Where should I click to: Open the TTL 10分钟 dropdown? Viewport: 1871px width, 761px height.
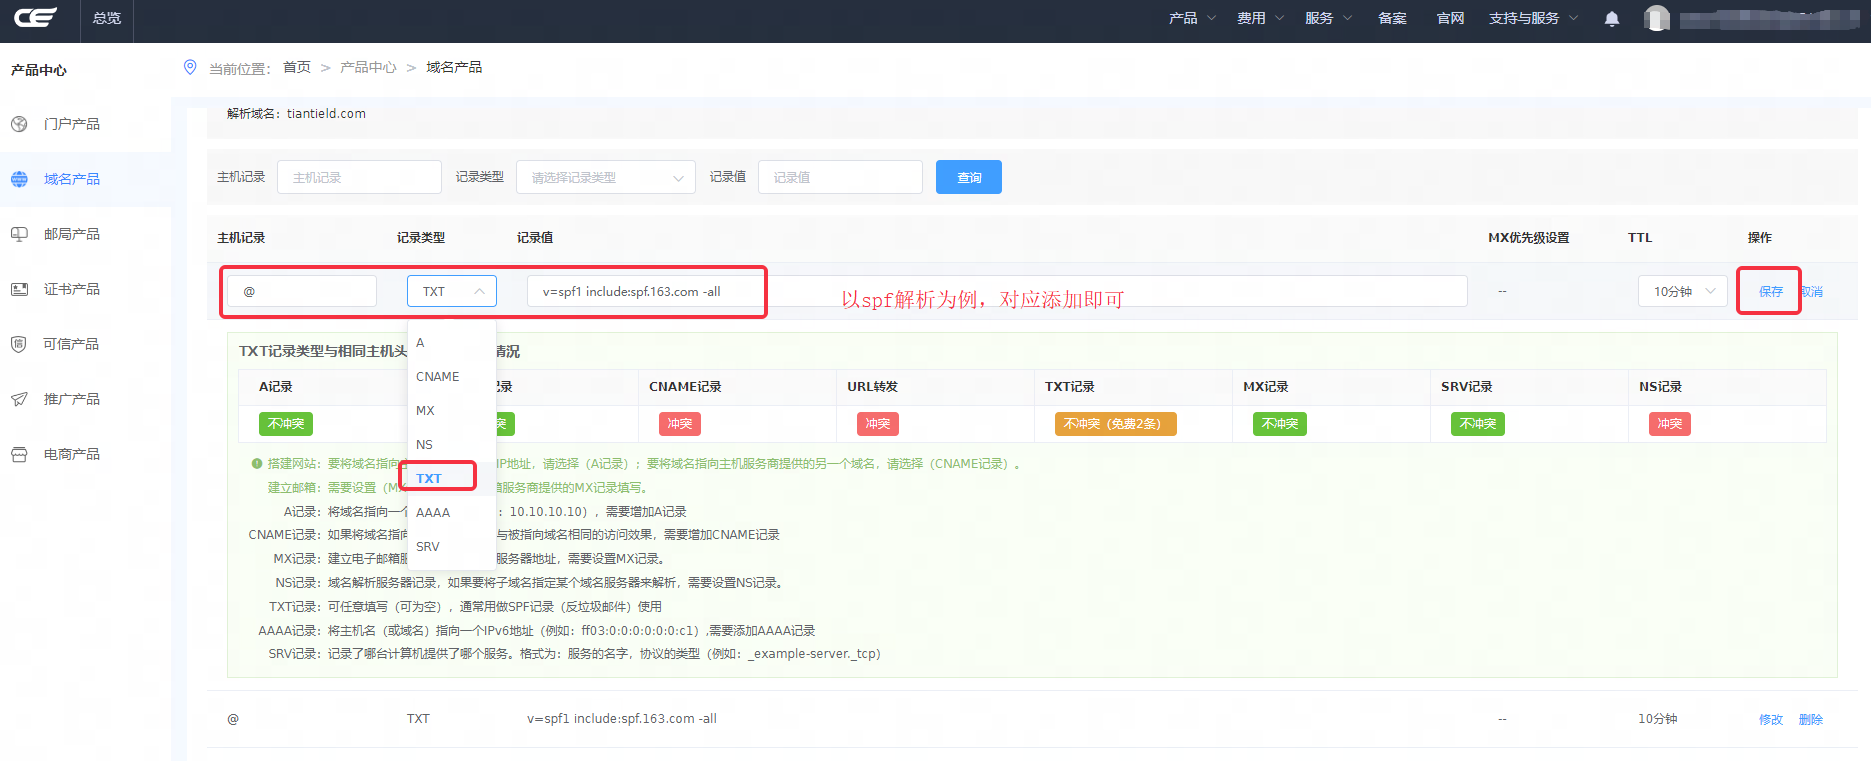pos(1682,291)
